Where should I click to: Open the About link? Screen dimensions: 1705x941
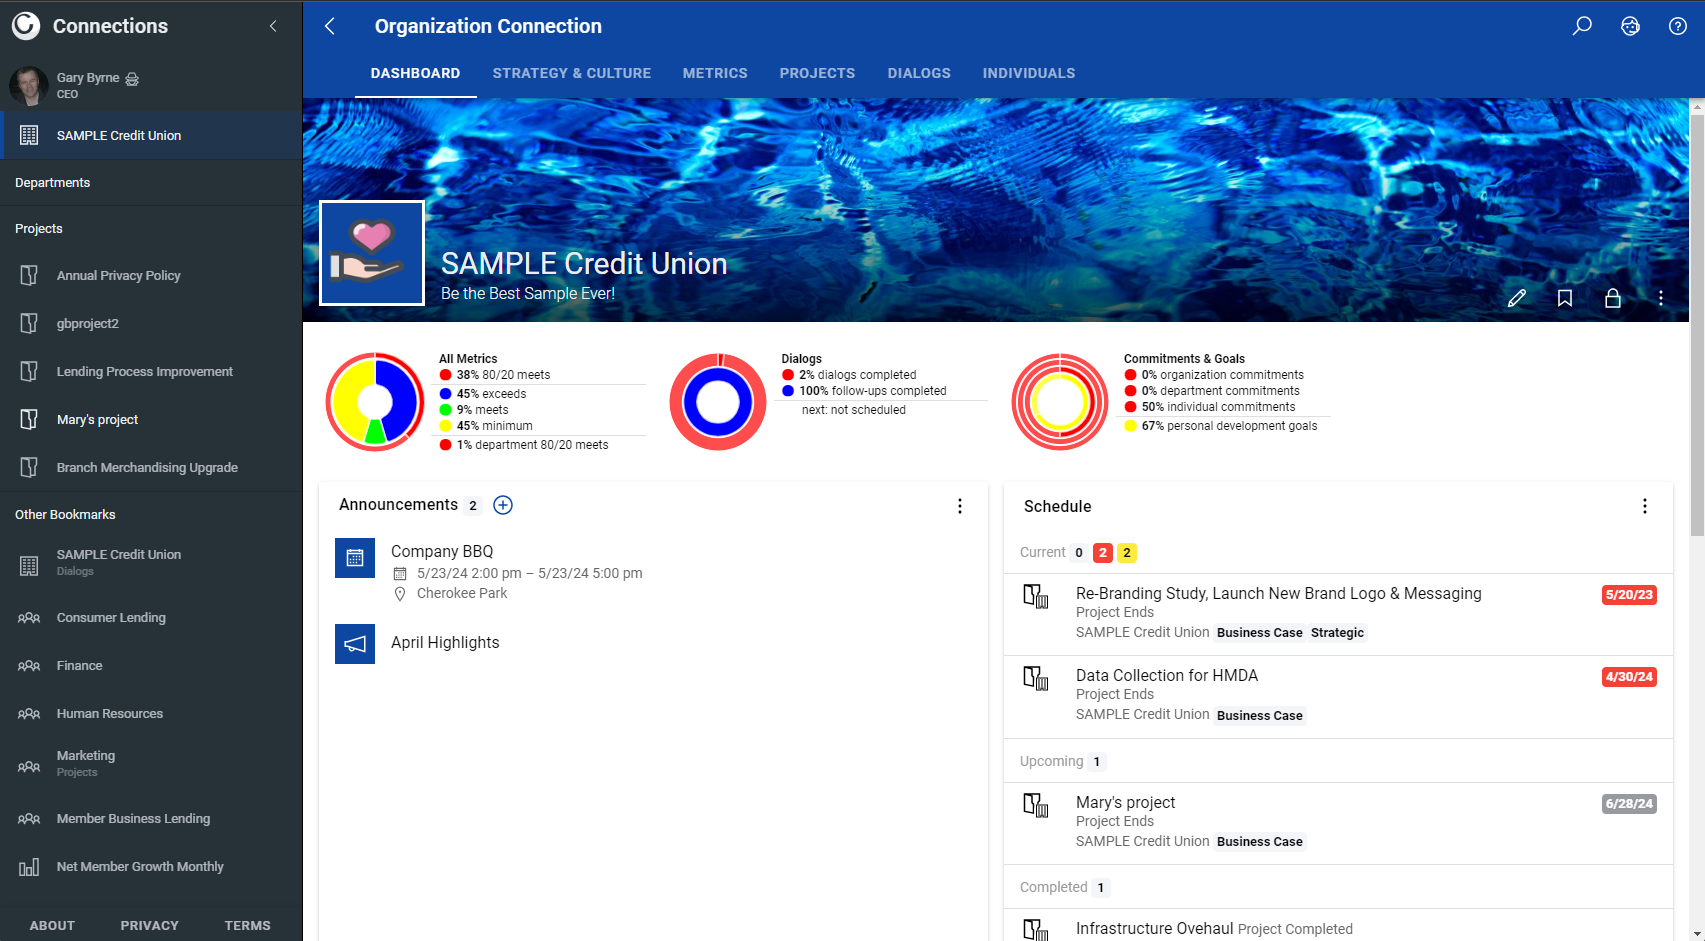tap(52, 925)
